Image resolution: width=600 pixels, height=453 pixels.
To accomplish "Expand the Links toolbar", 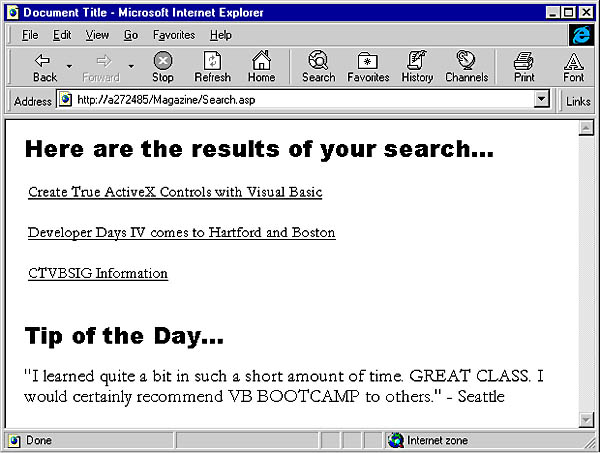I will (578, 101).
